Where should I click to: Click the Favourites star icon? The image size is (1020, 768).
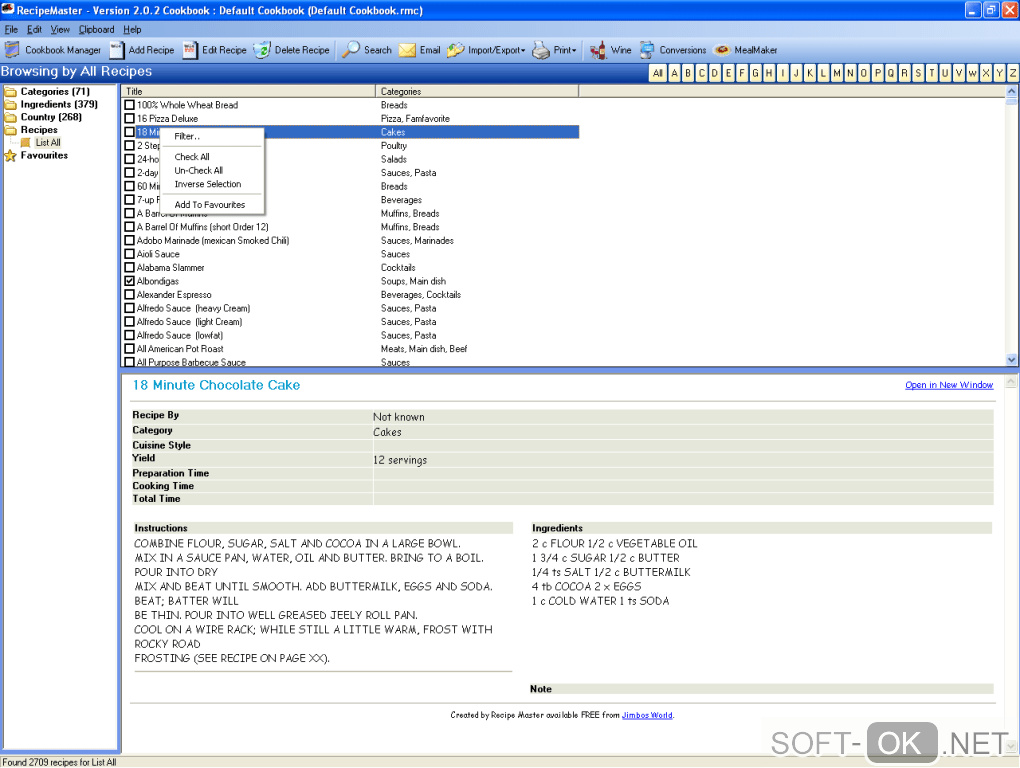pos(10,155)
